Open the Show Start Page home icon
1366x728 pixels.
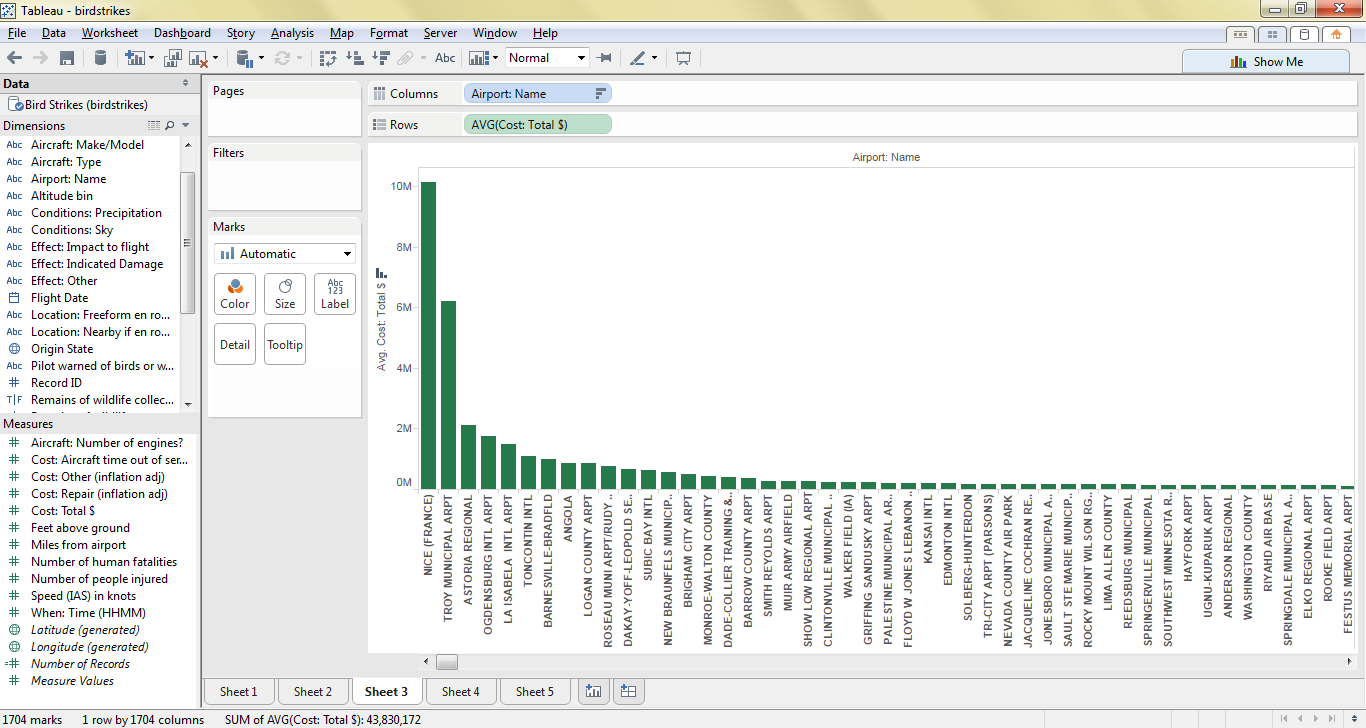coord(1336,34)
